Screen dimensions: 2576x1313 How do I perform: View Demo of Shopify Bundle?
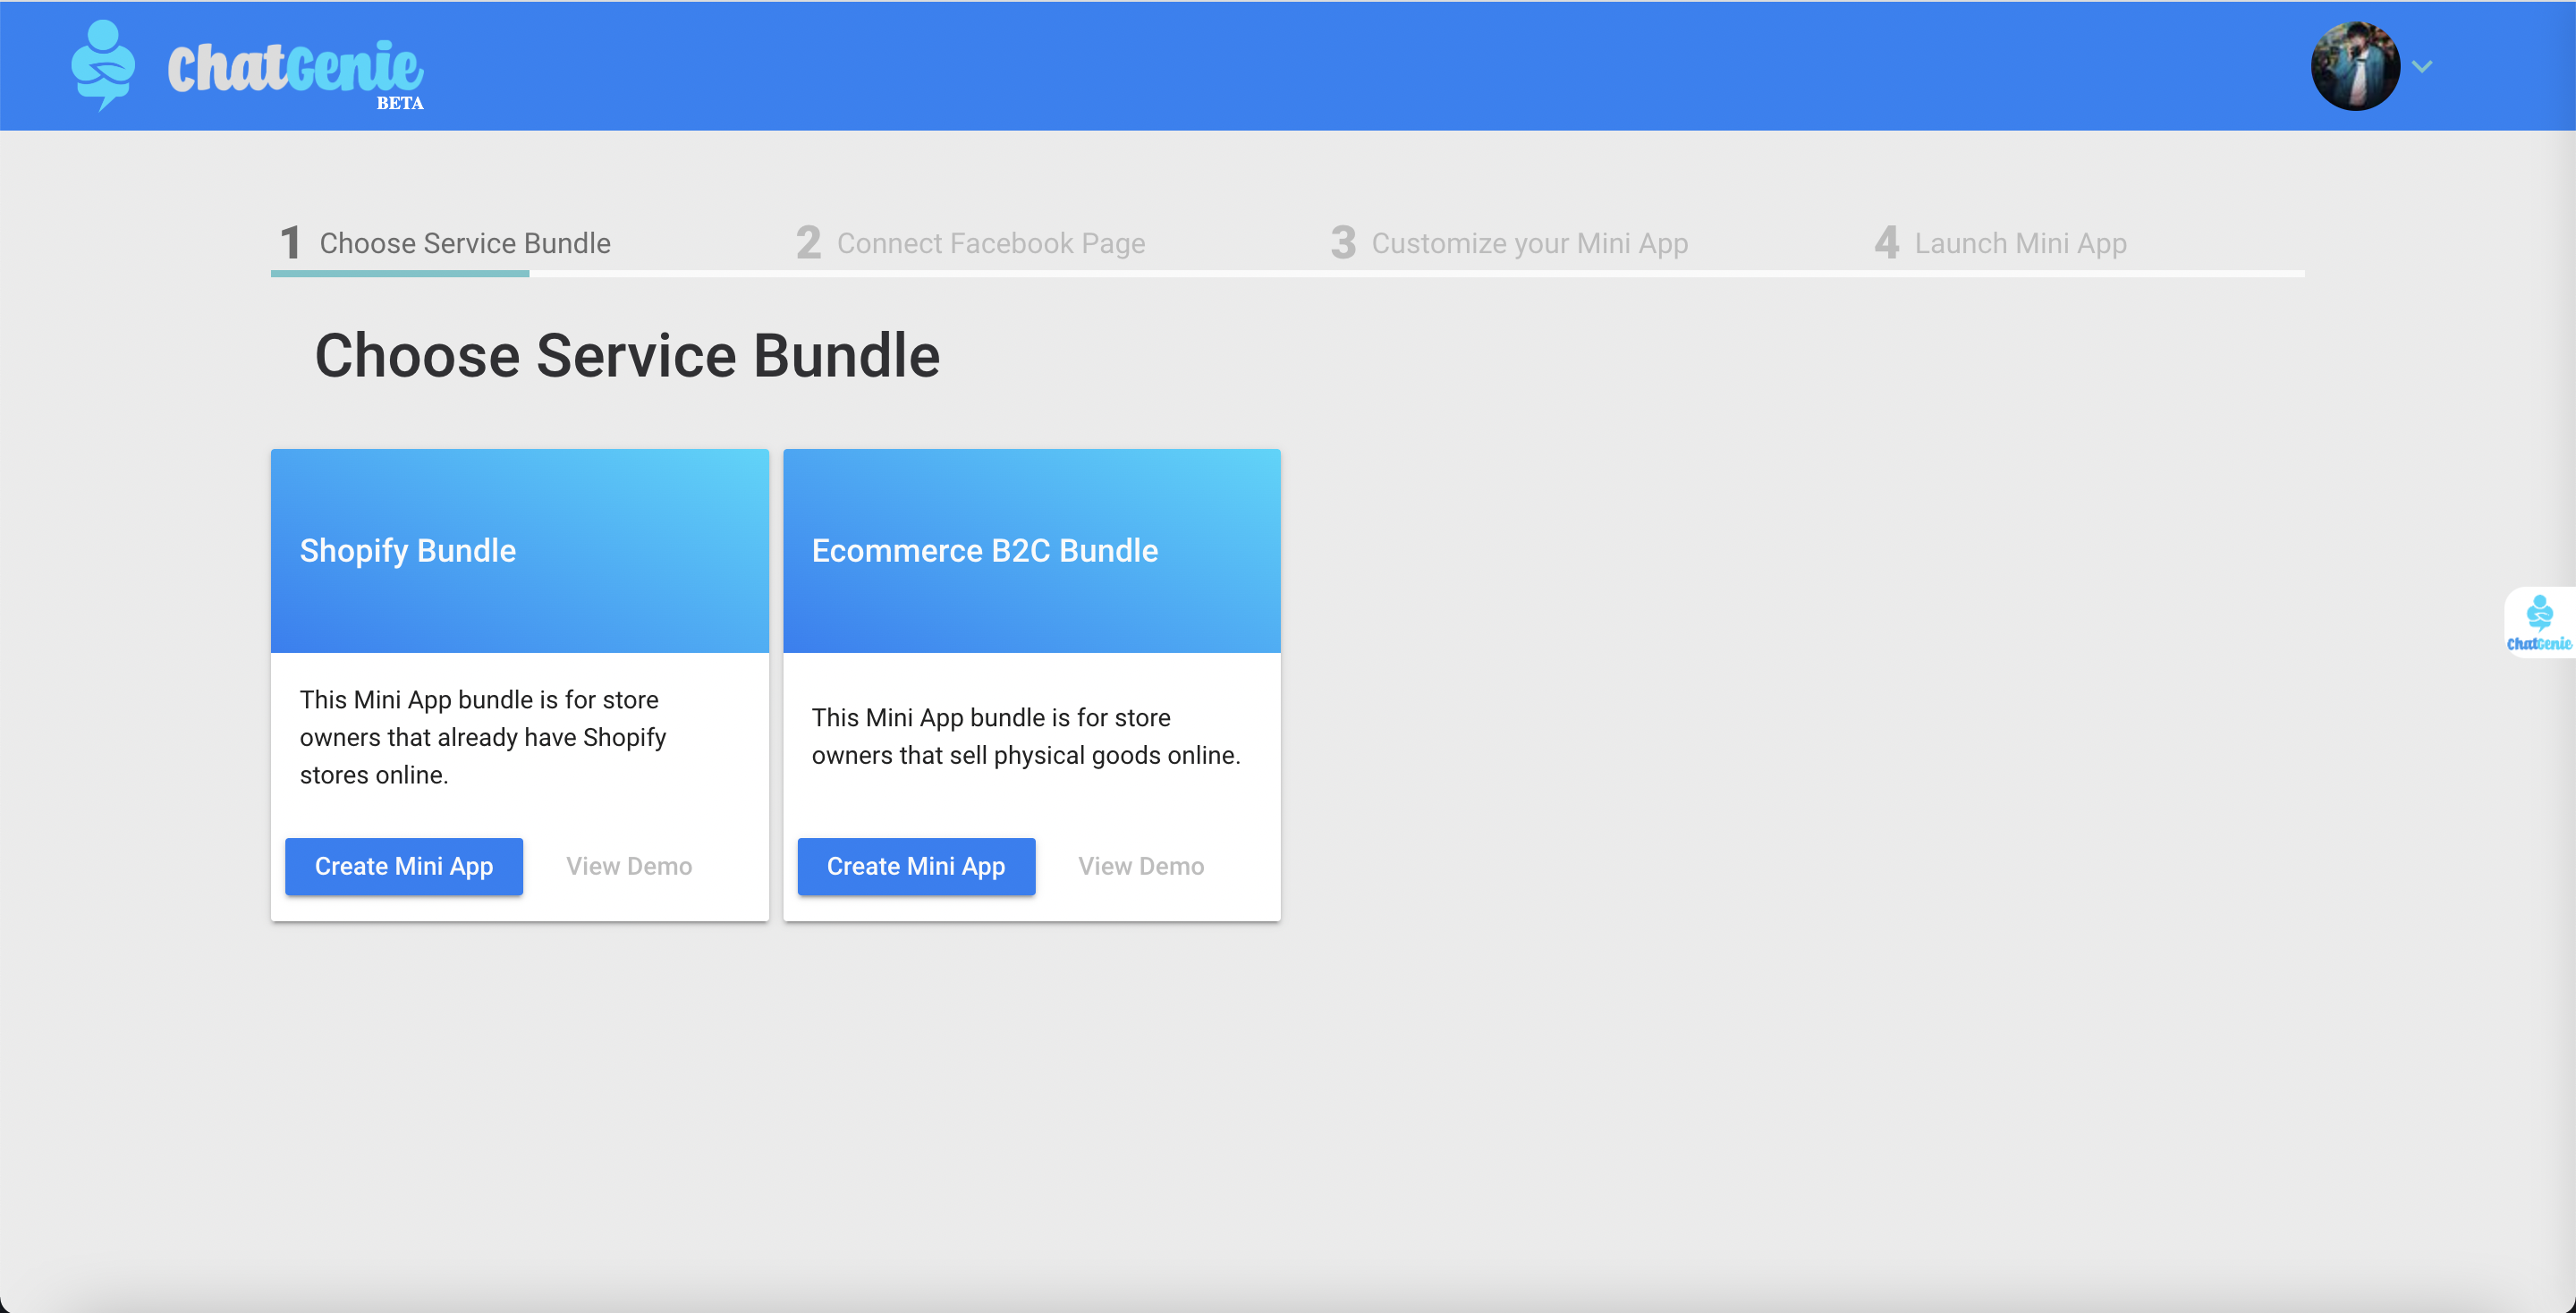click(629, 866)
